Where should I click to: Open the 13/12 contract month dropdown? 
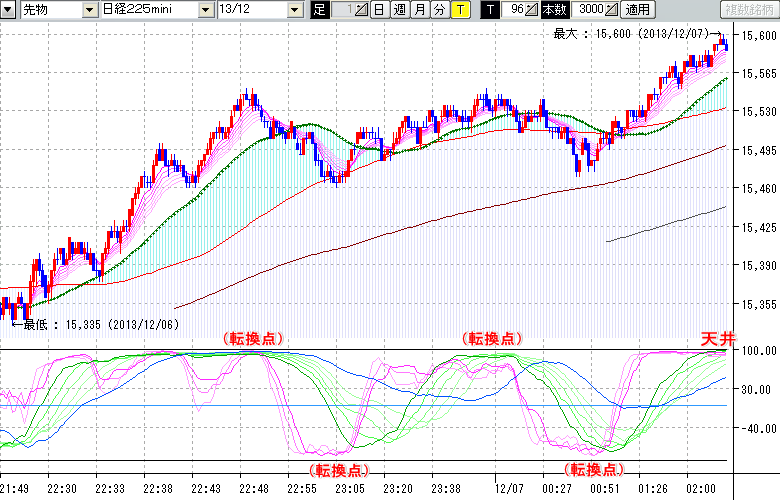pyautogui.click(x=294, y=9)
